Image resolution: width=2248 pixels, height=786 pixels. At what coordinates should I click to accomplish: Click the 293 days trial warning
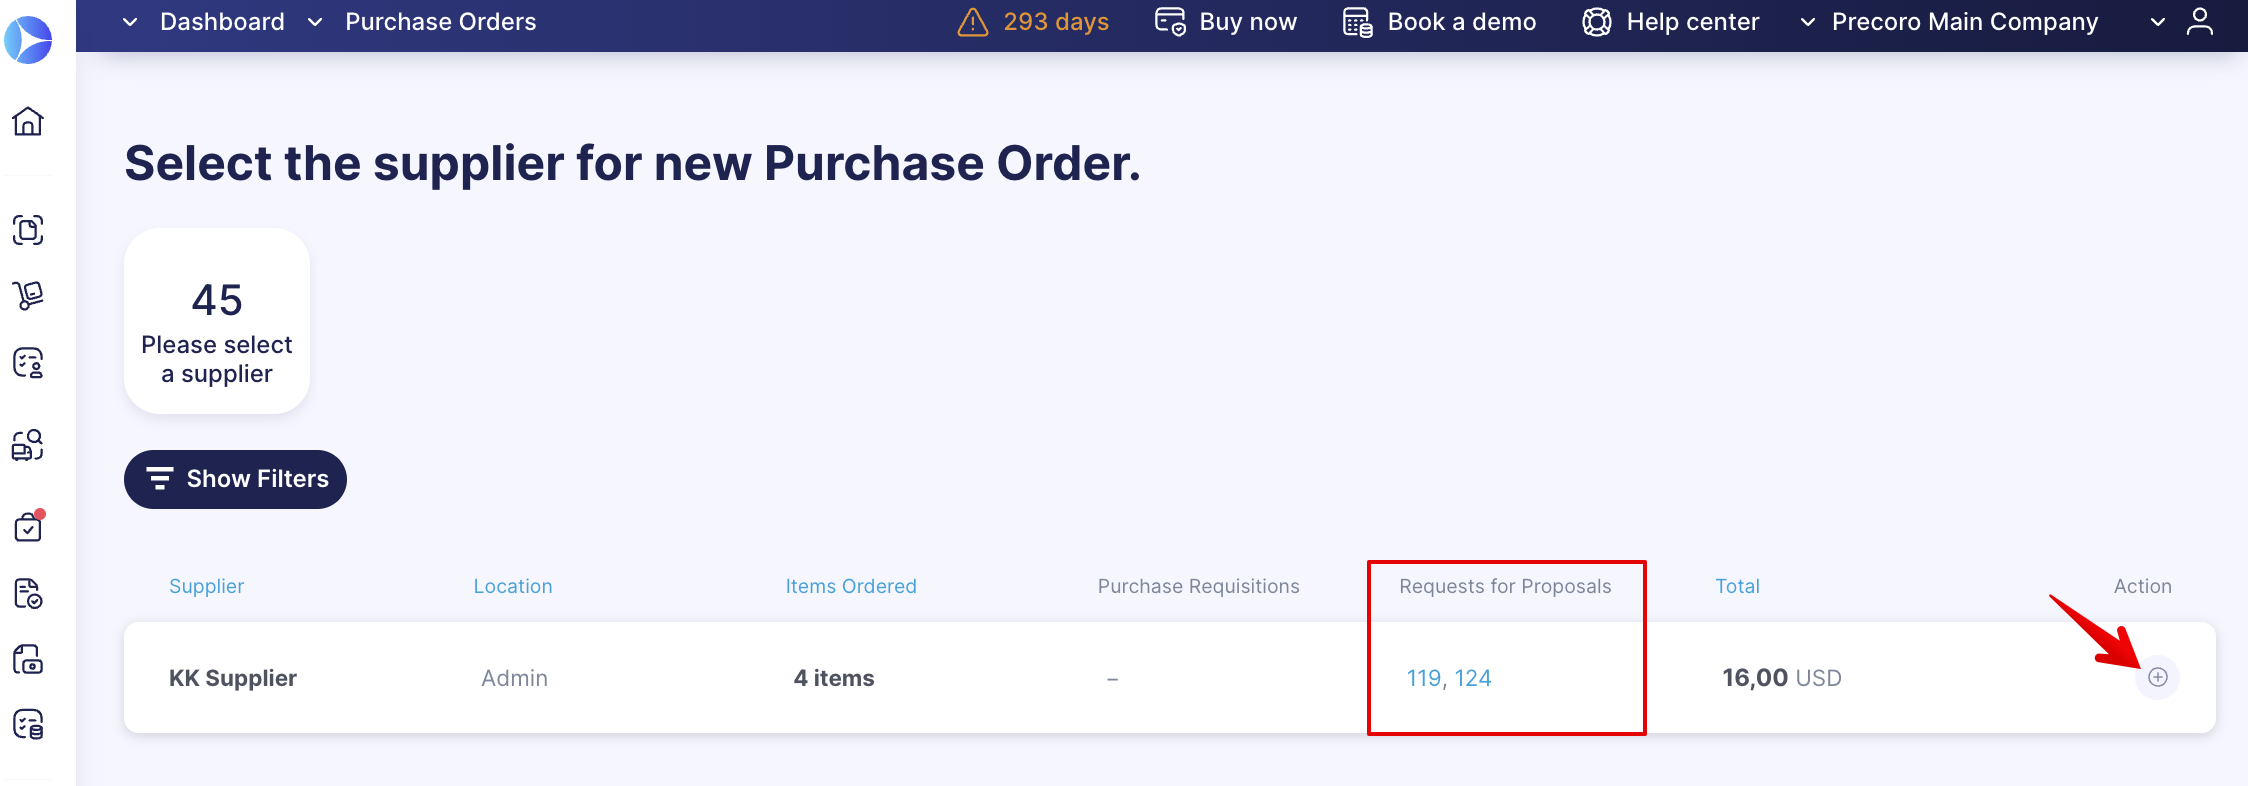(x=1032, y=21)
